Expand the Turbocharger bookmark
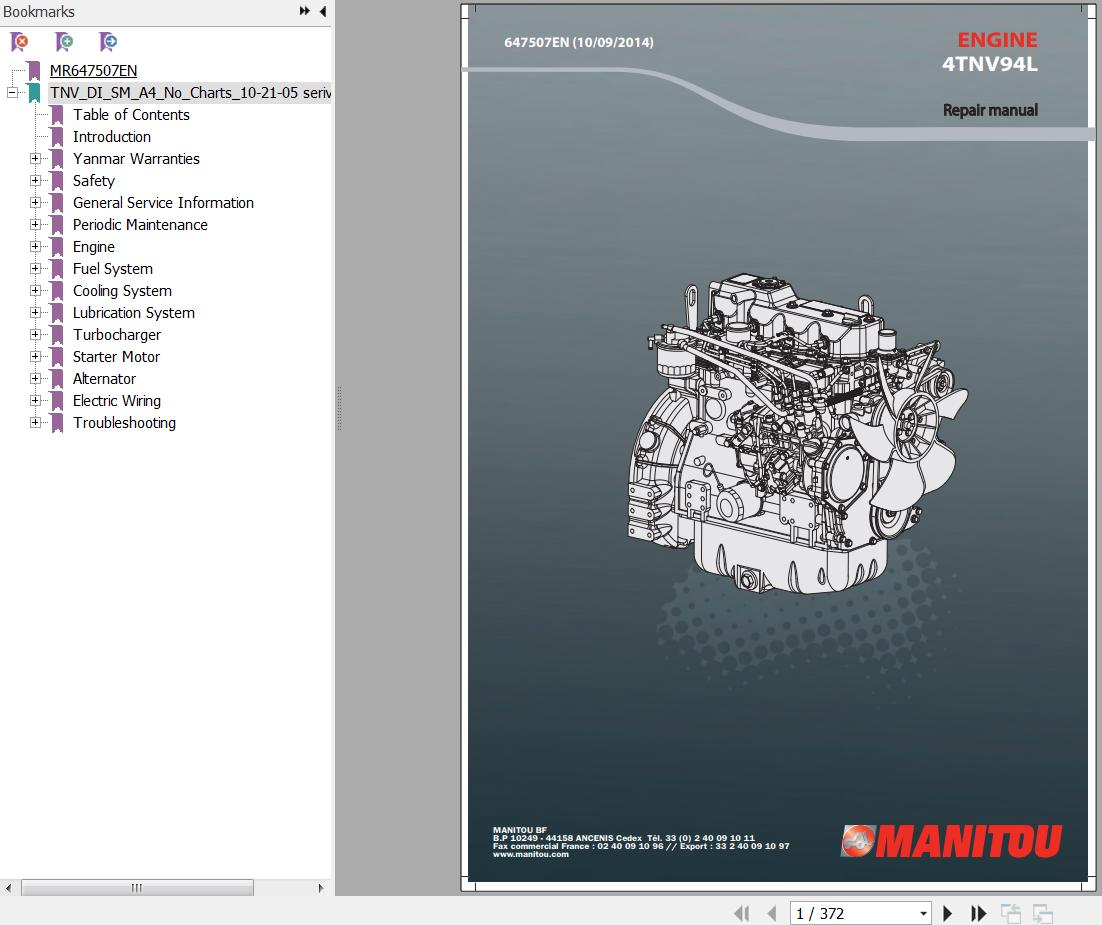Viewport: 1102px width, 925px height. tap(35, 335)
